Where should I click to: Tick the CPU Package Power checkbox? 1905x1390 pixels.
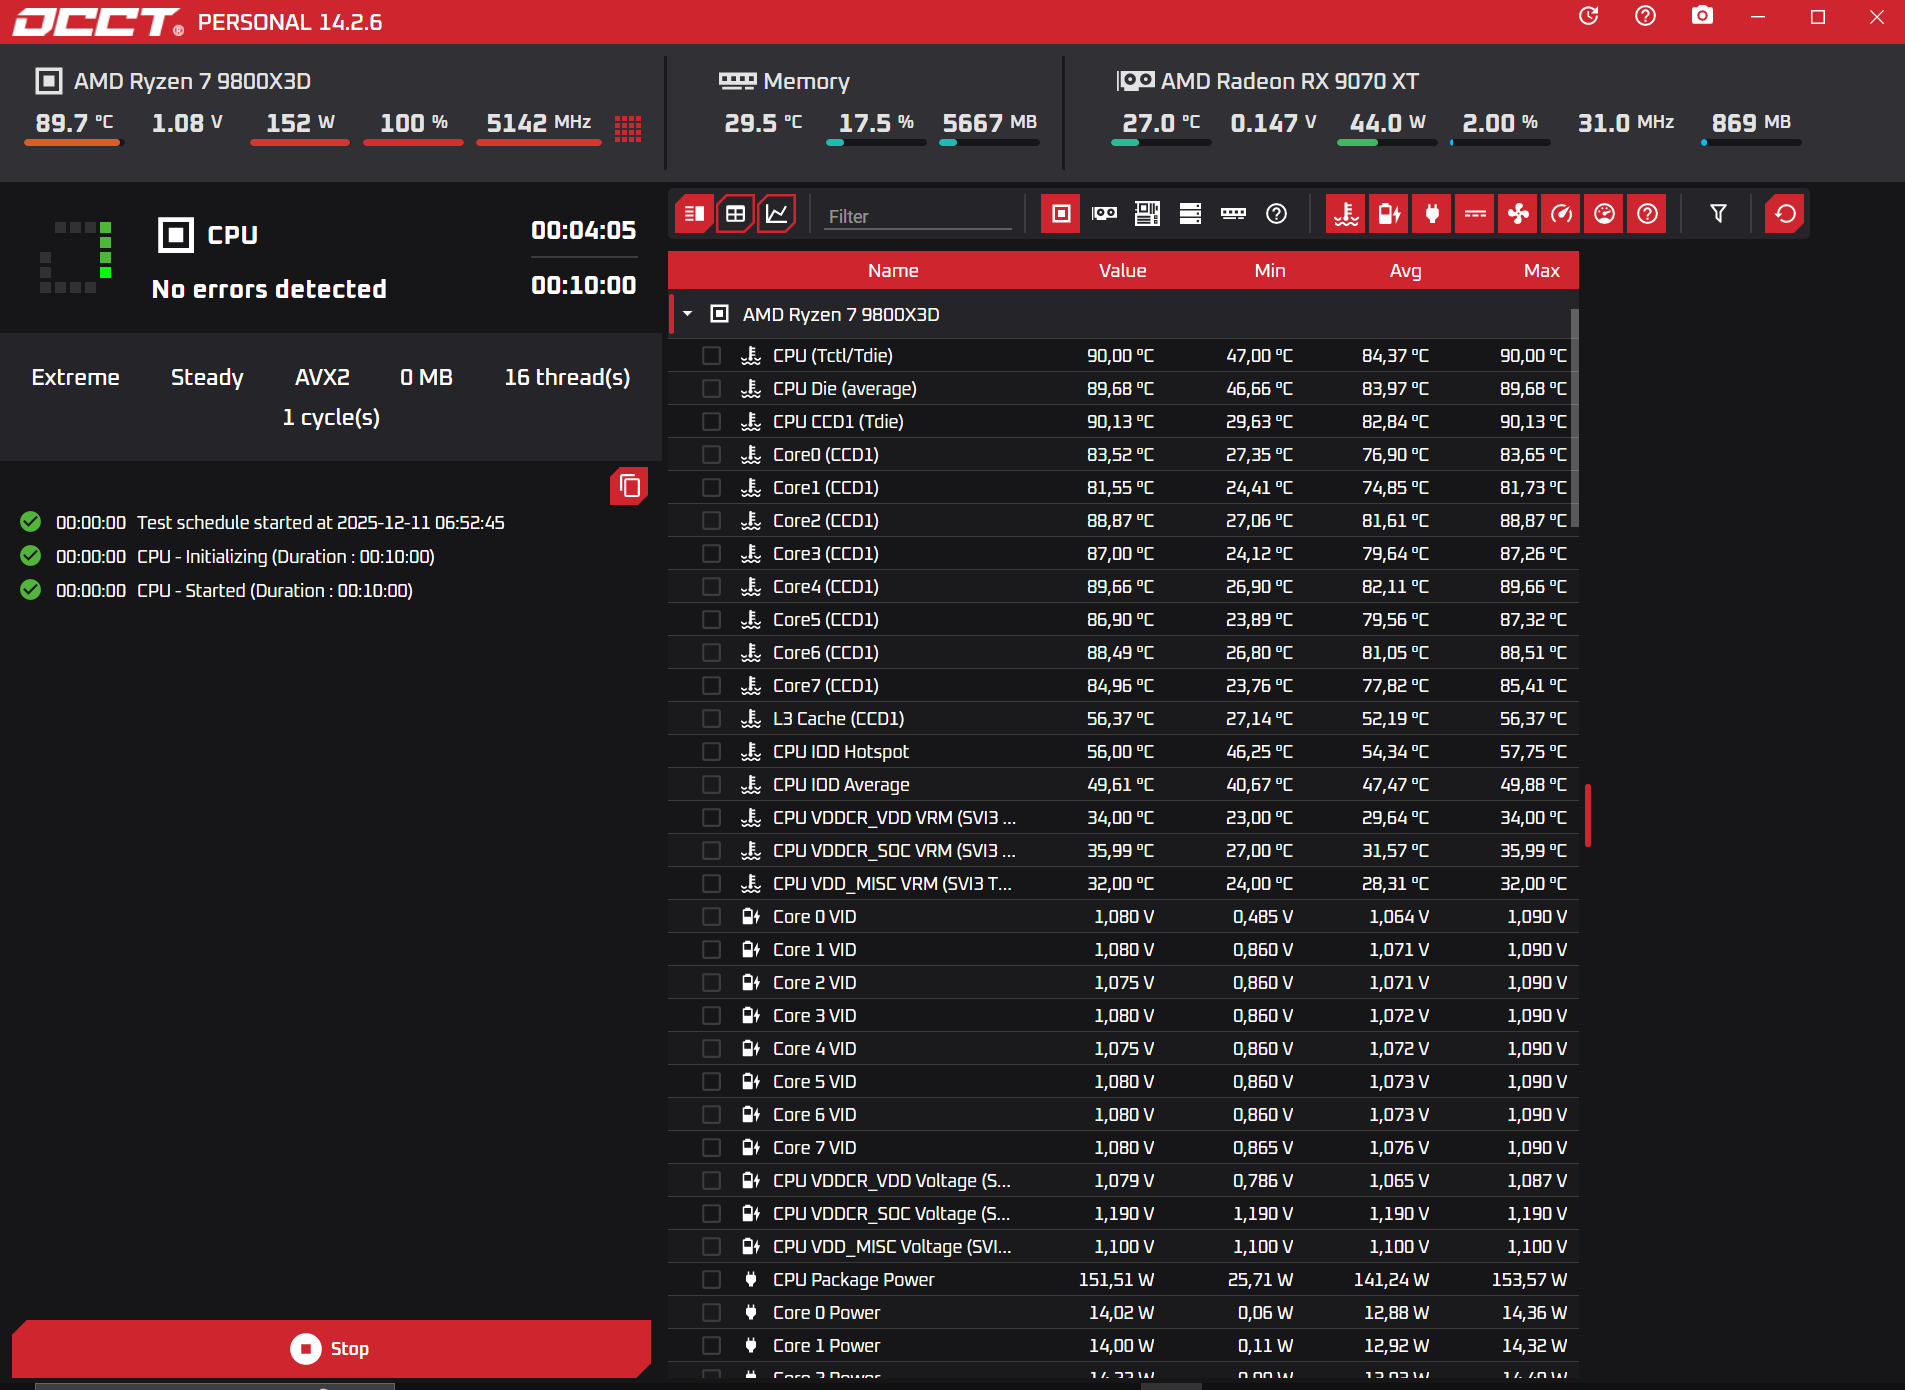pos(711,1280)
